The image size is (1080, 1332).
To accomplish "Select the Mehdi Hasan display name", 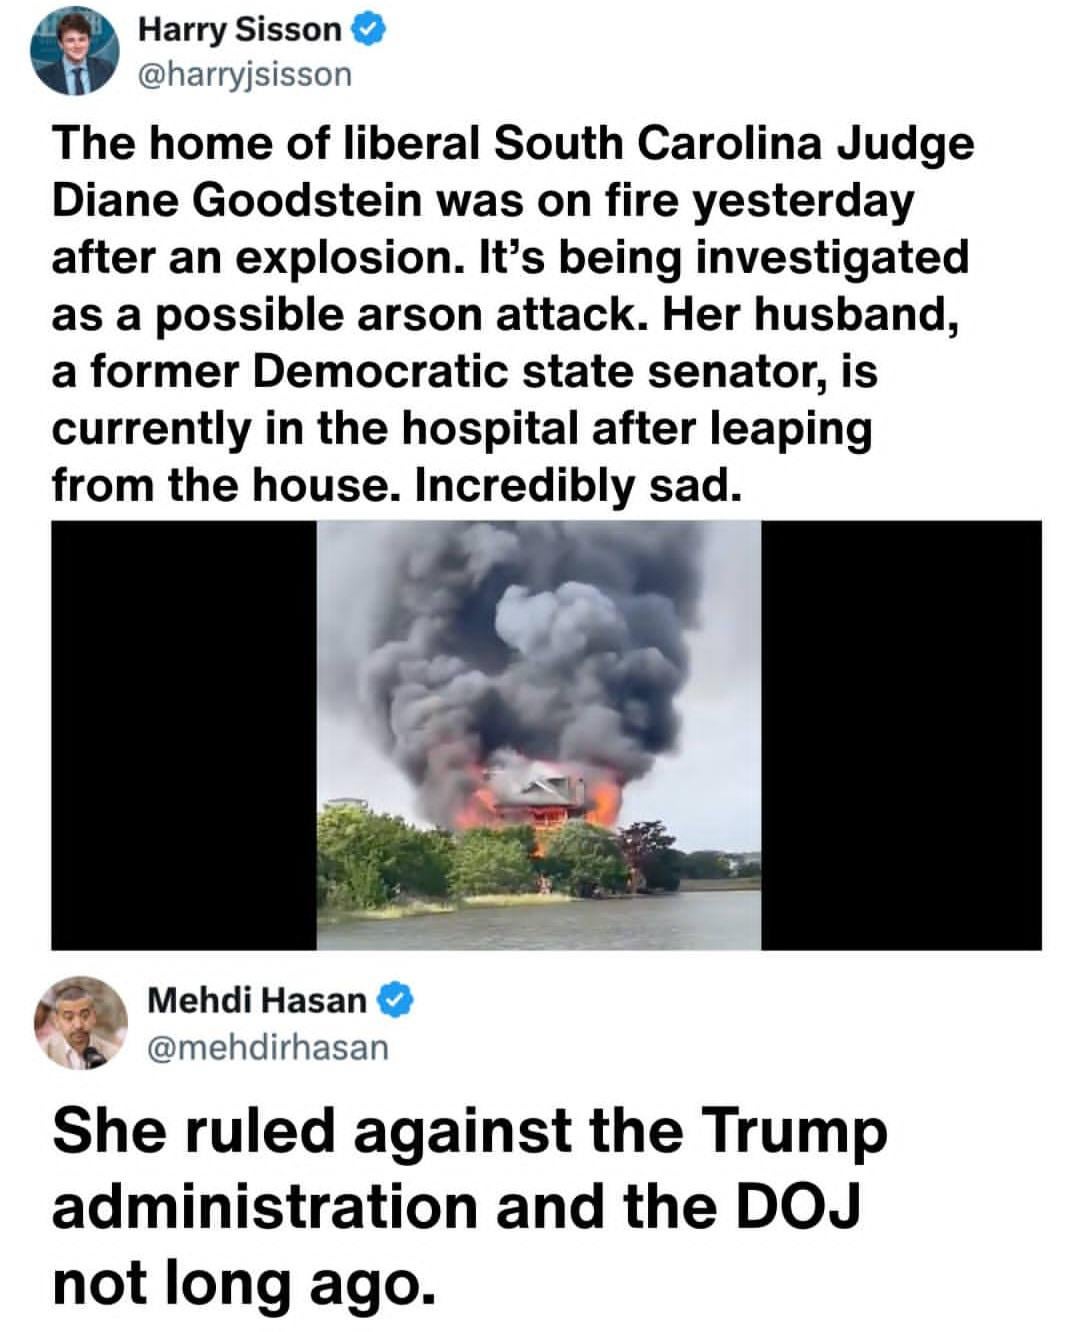I will pyautogui.click(x=257, y=999).
